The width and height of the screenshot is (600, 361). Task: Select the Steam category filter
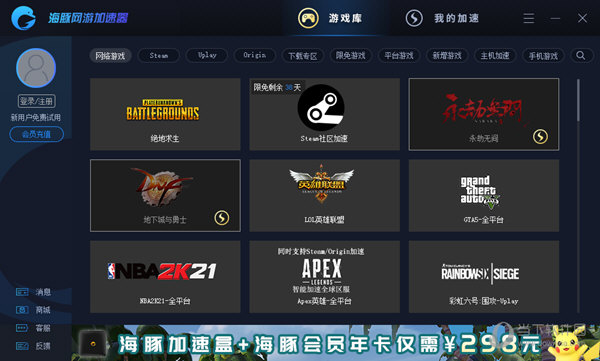click(158, 56)
